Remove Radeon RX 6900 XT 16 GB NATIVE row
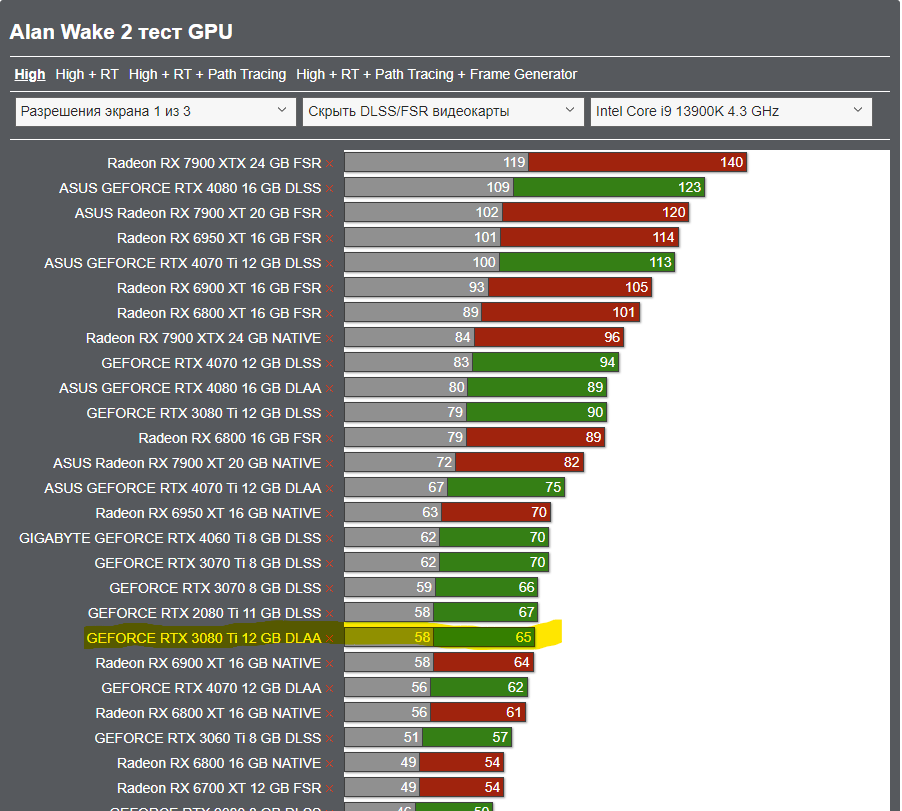 tap(330, 664)
